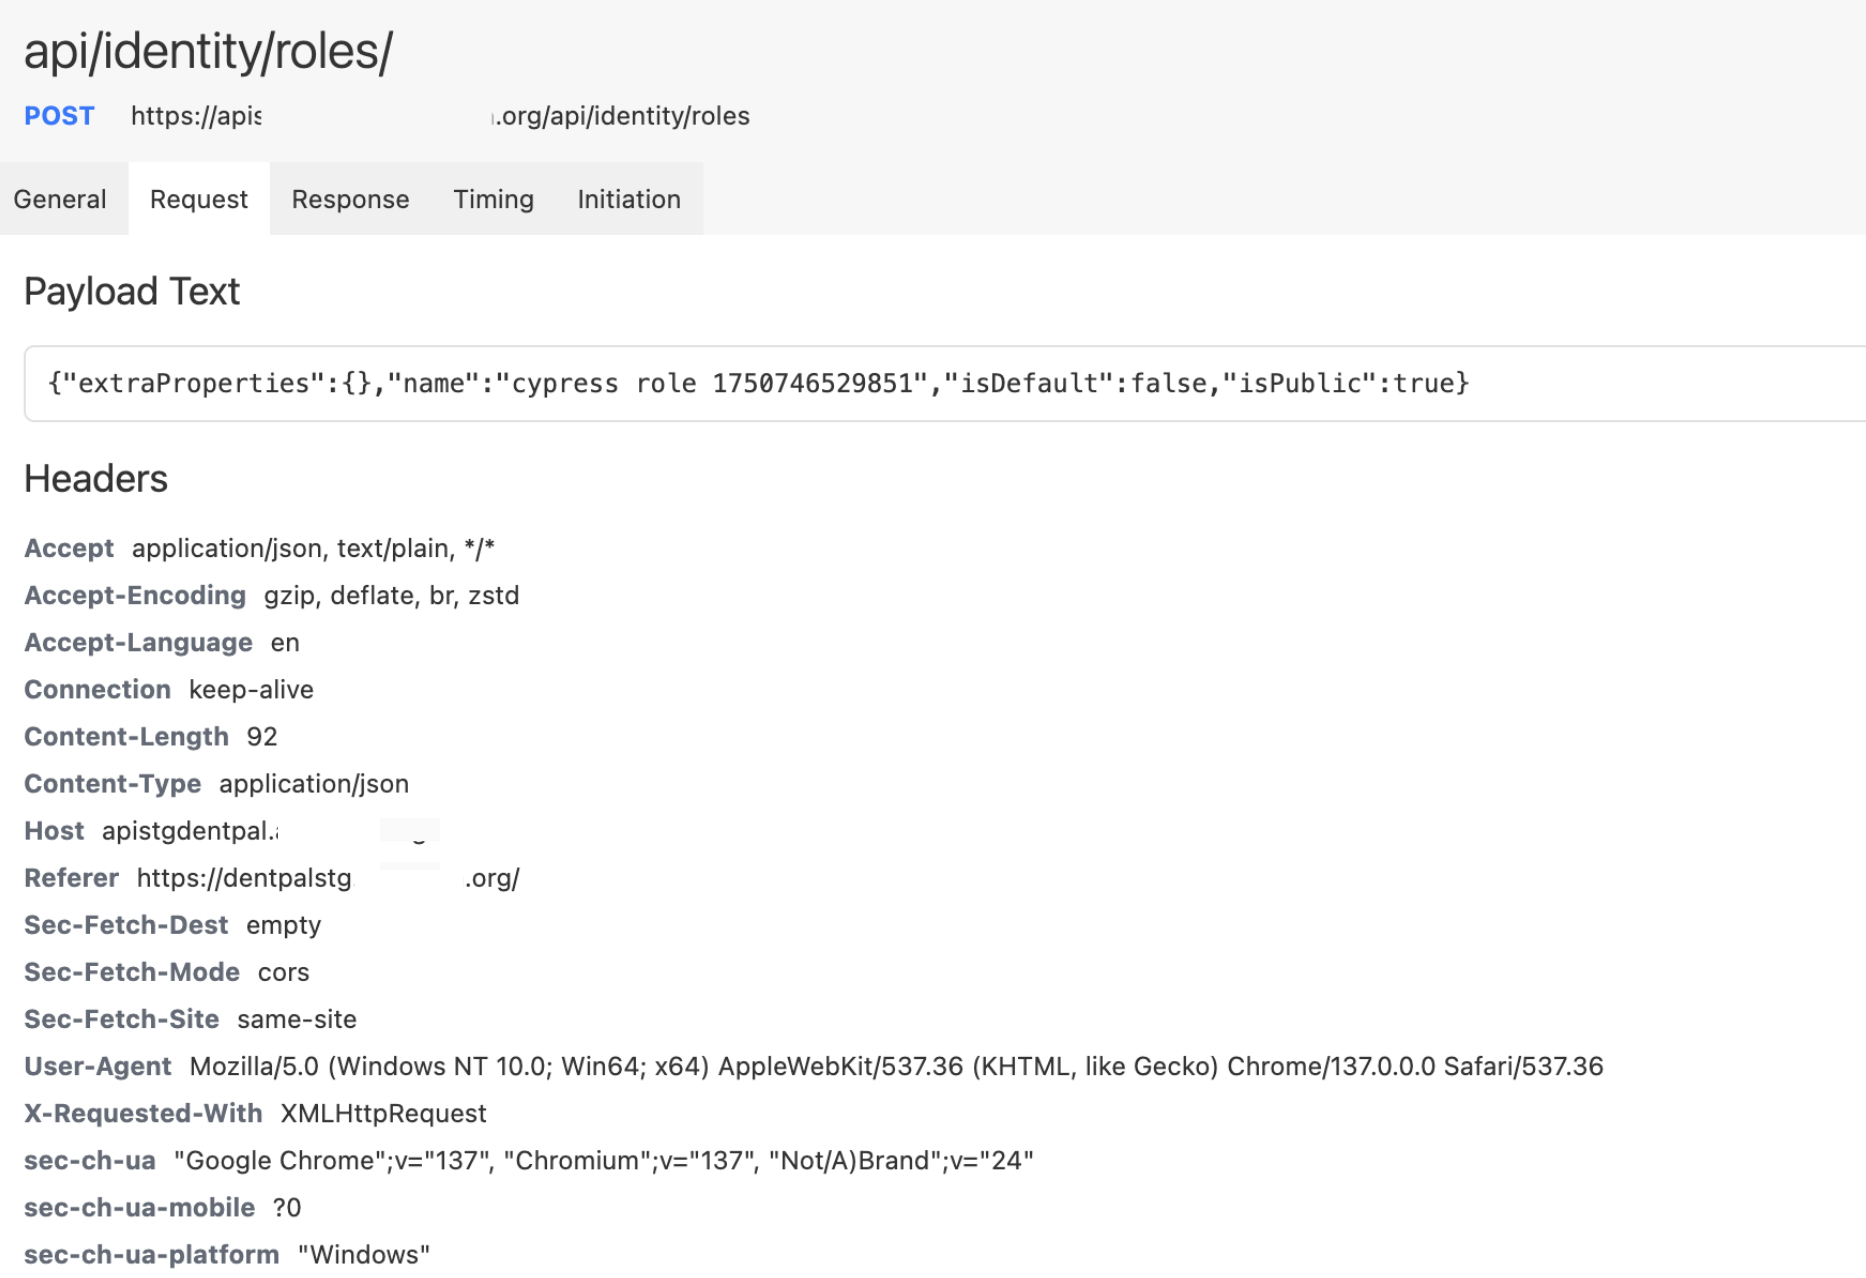Select the User-Agent header value

coord(895,1066)
